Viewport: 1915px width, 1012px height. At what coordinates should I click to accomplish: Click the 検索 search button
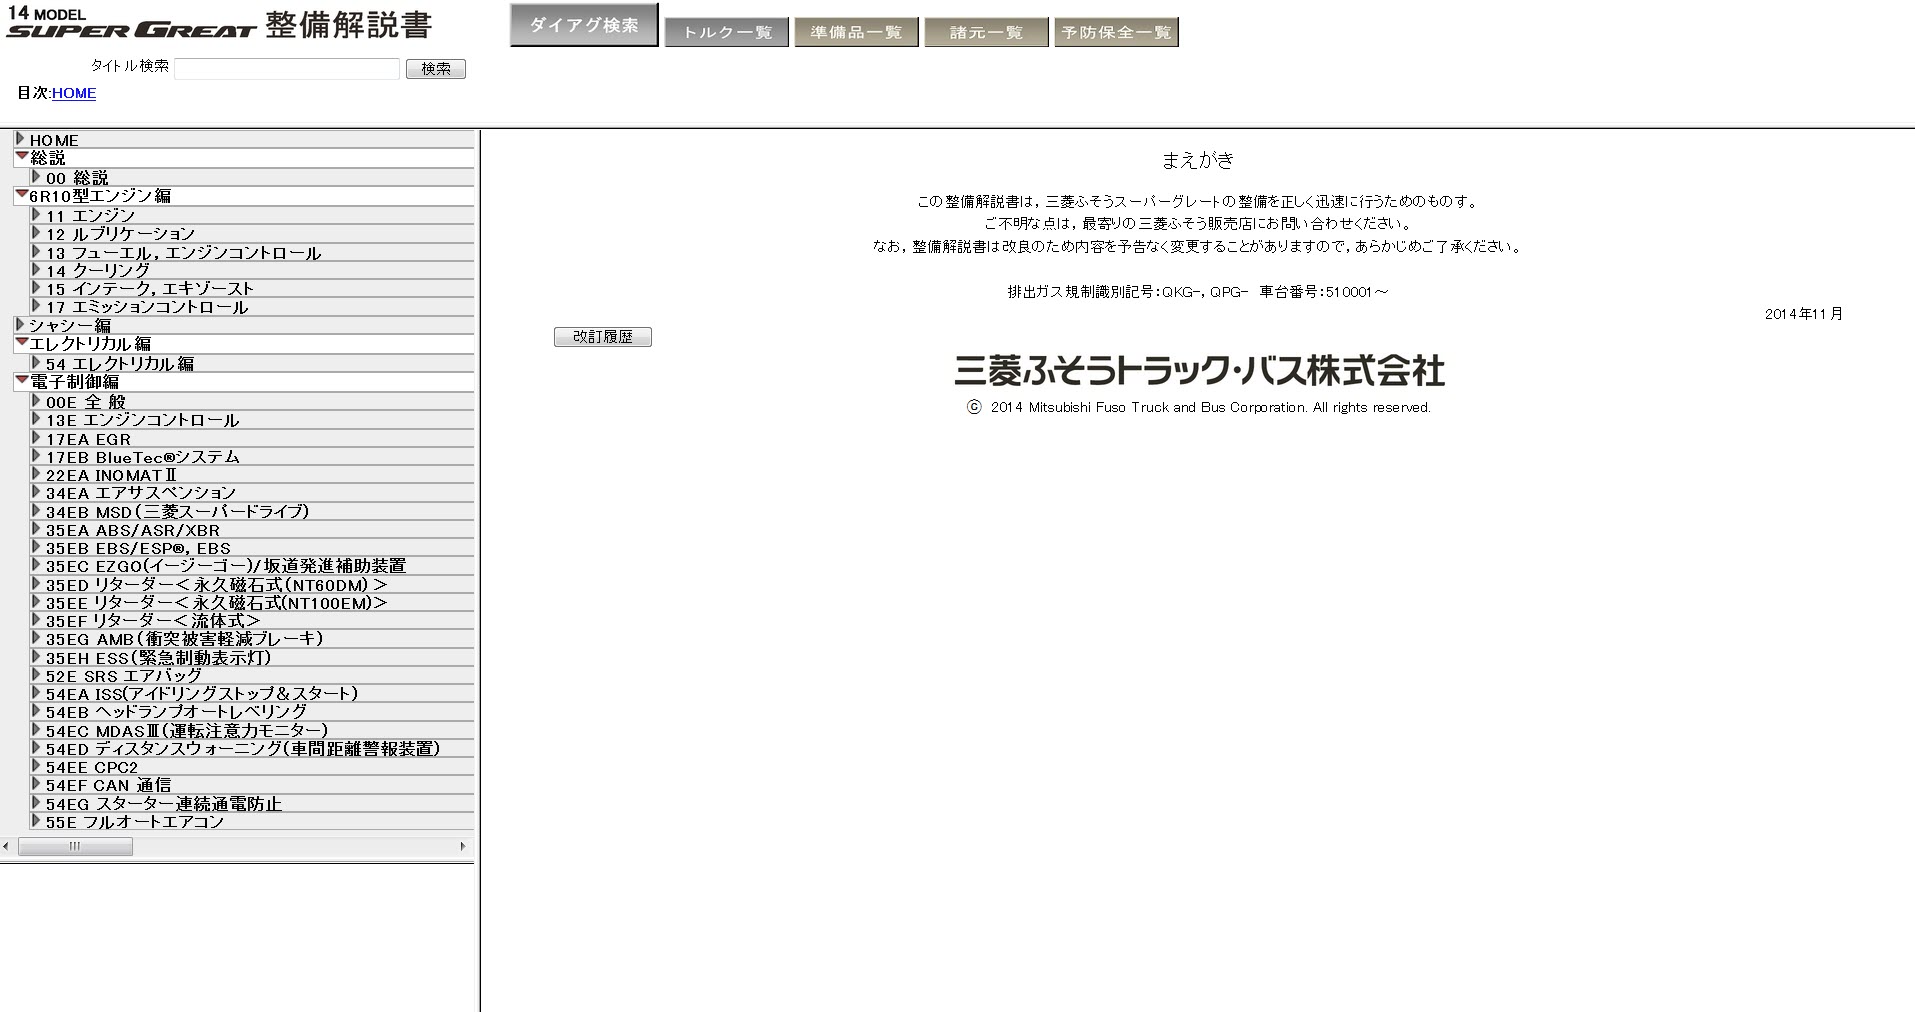coord(435,69)
